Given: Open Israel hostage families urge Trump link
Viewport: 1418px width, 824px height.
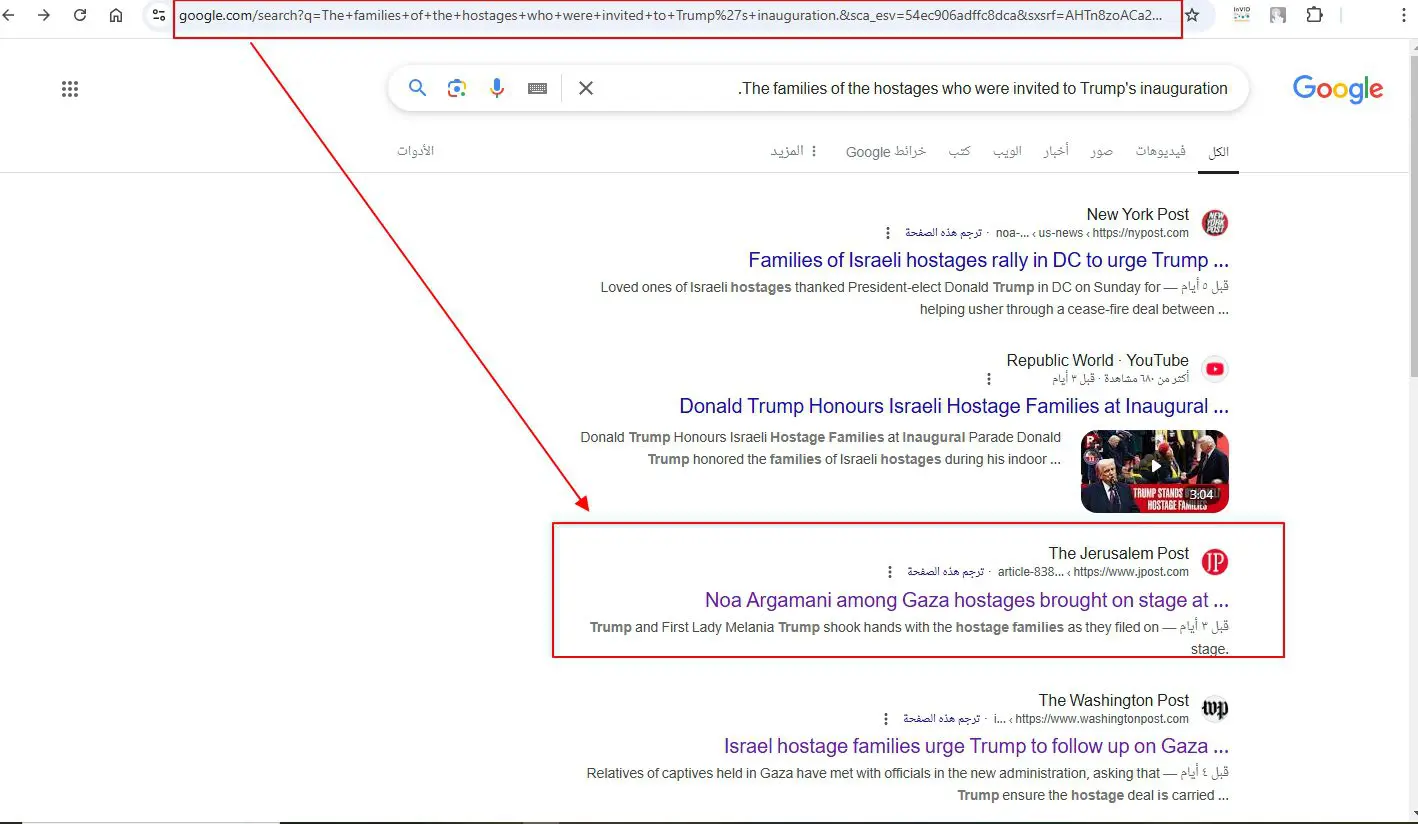Looking at the screenshot, I should pos(976,746).
